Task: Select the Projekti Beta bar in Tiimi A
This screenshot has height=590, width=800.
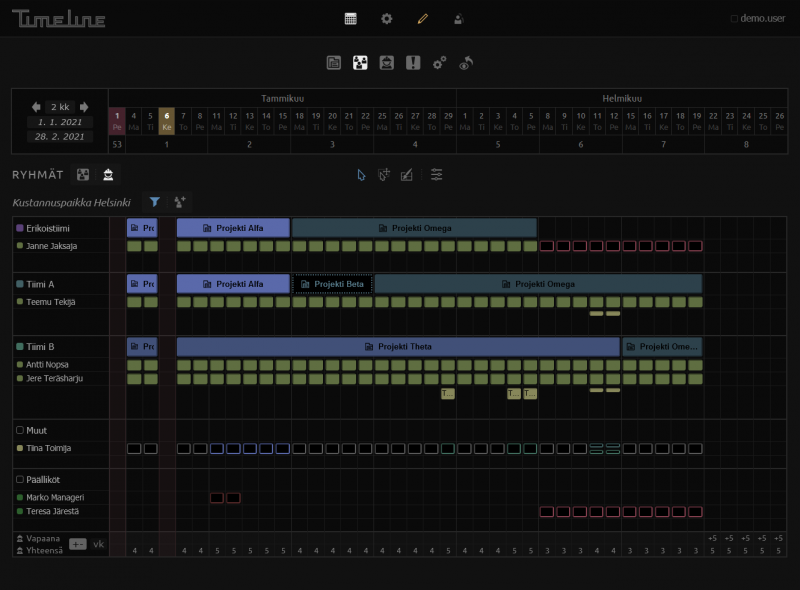Action: point(332,284)
